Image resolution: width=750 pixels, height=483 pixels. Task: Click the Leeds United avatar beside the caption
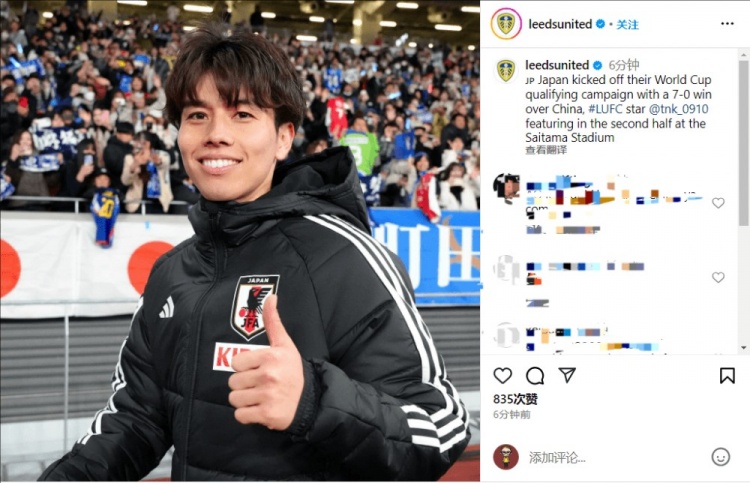tap(506, 70)
